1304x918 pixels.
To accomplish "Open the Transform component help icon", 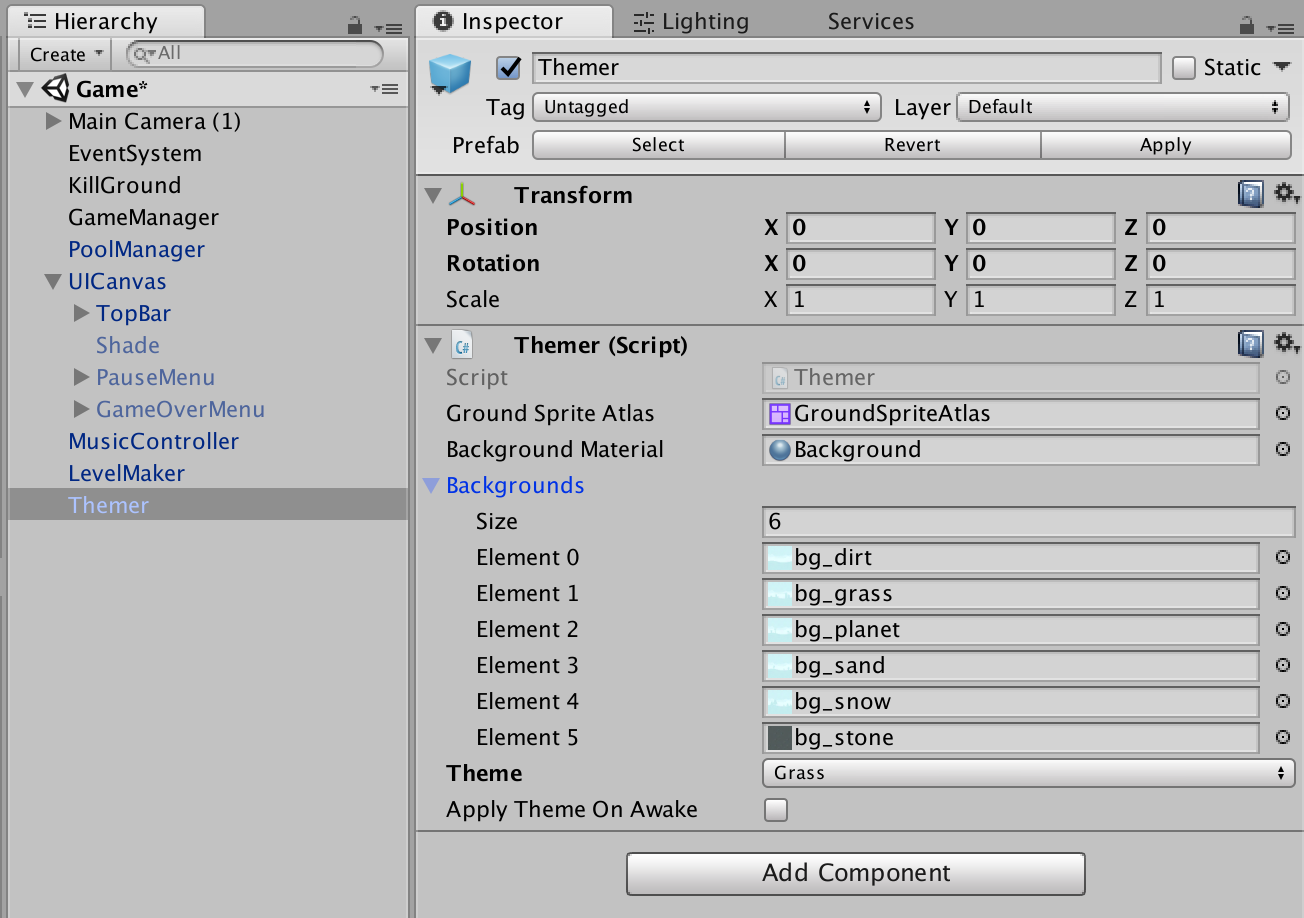I will click(x=1250, y=194).
